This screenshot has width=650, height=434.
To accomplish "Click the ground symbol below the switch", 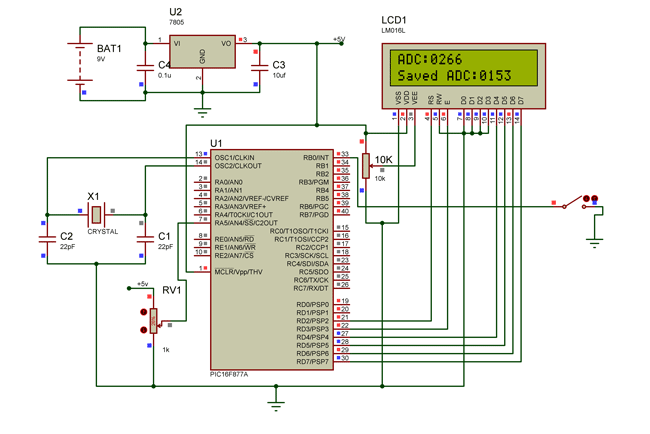I will (594, 243).
